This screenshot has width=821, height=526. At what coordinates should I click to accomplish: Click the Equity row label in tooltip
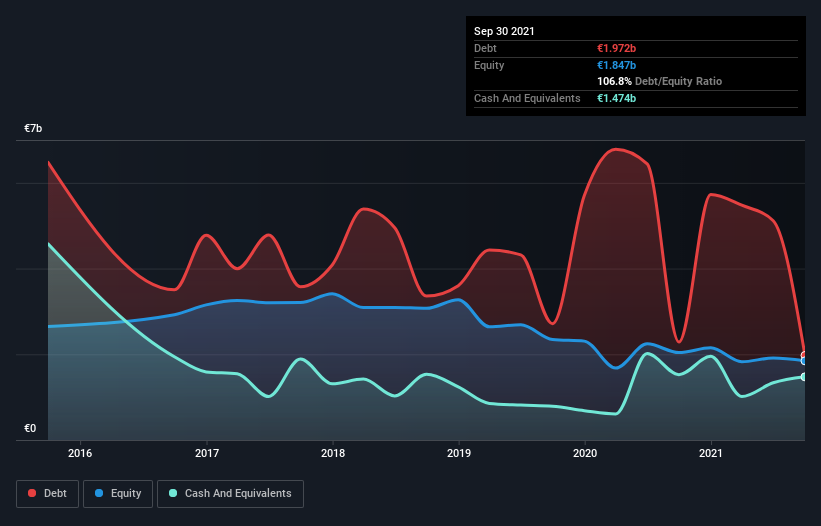[x=489, y=65]
